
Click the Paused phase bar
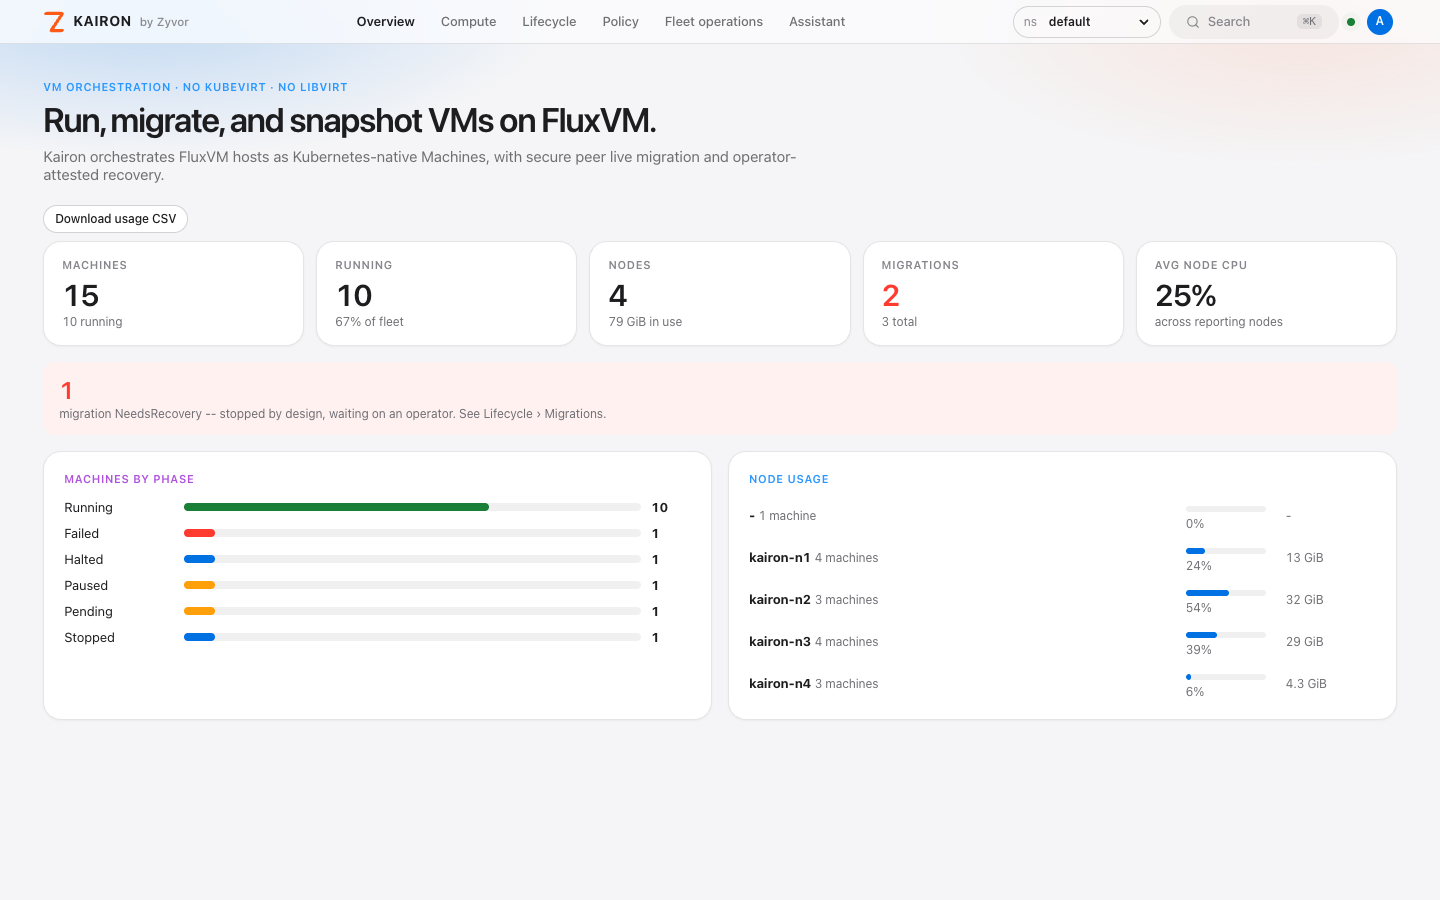(412, 585)
